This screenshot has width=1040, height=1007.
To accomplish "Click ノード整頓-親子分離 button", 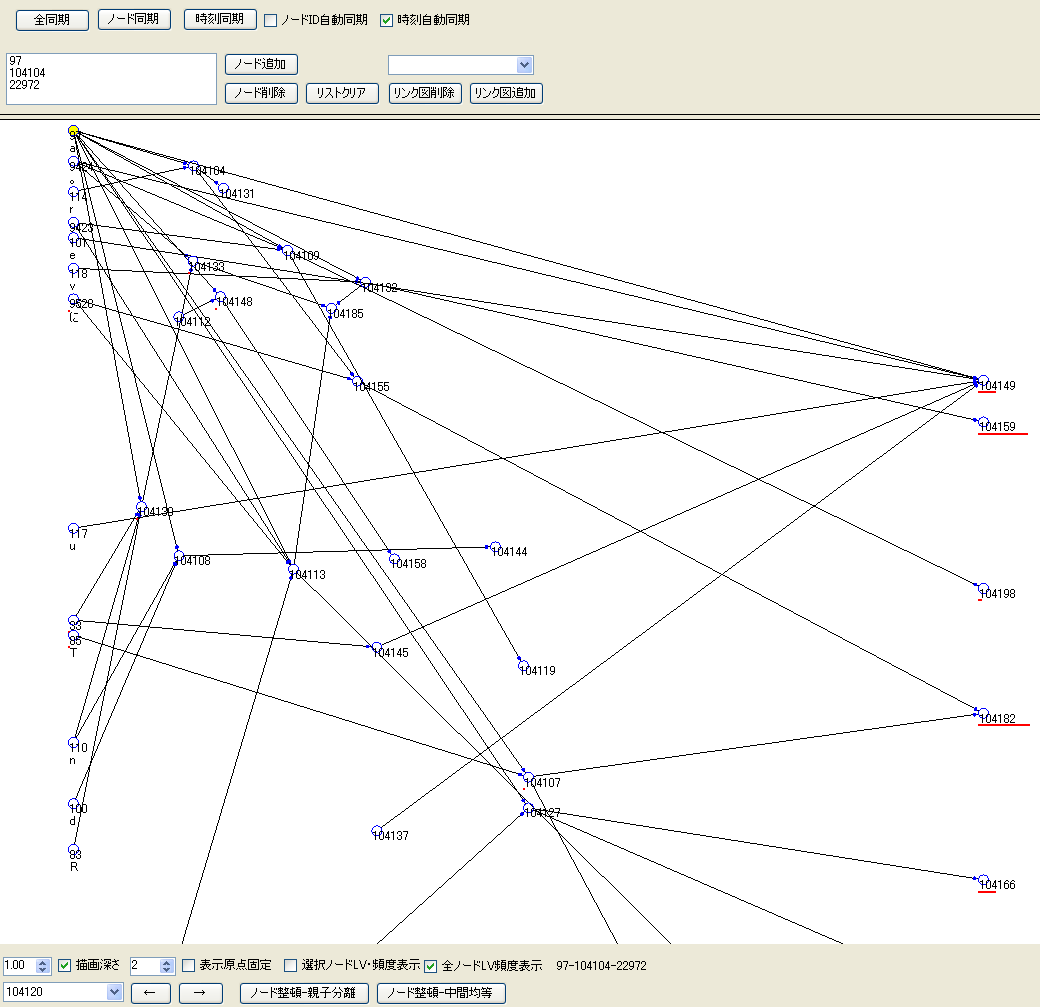I will pos(304,993).
